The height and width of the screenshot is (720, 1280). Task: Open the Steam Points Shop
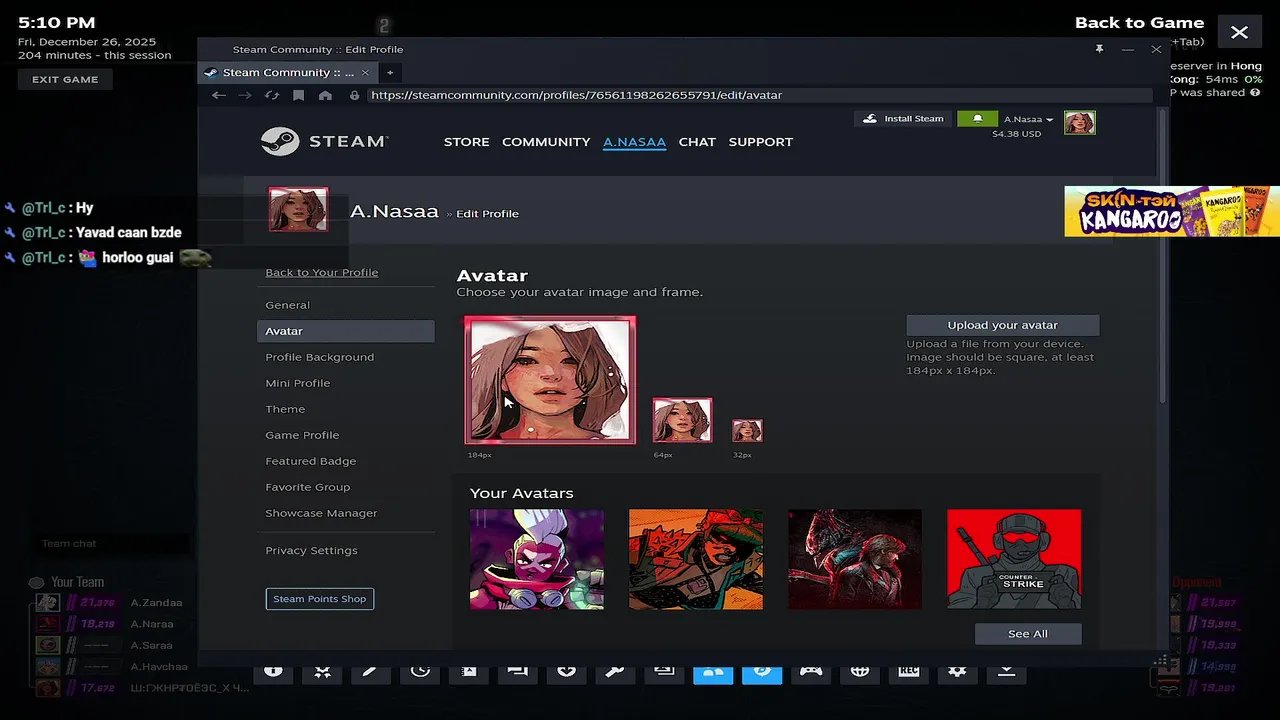coord(320,599)
